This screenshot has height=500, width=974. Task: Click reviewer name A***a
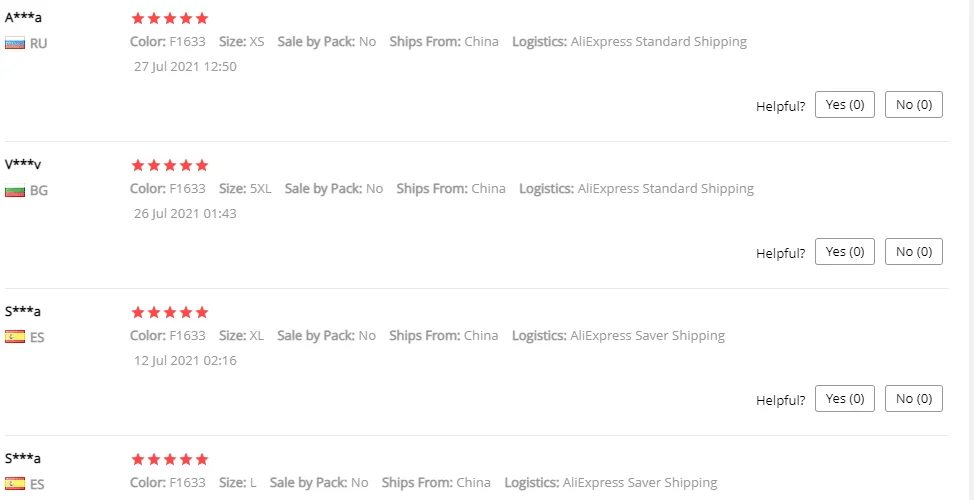(x=23, y=17)
